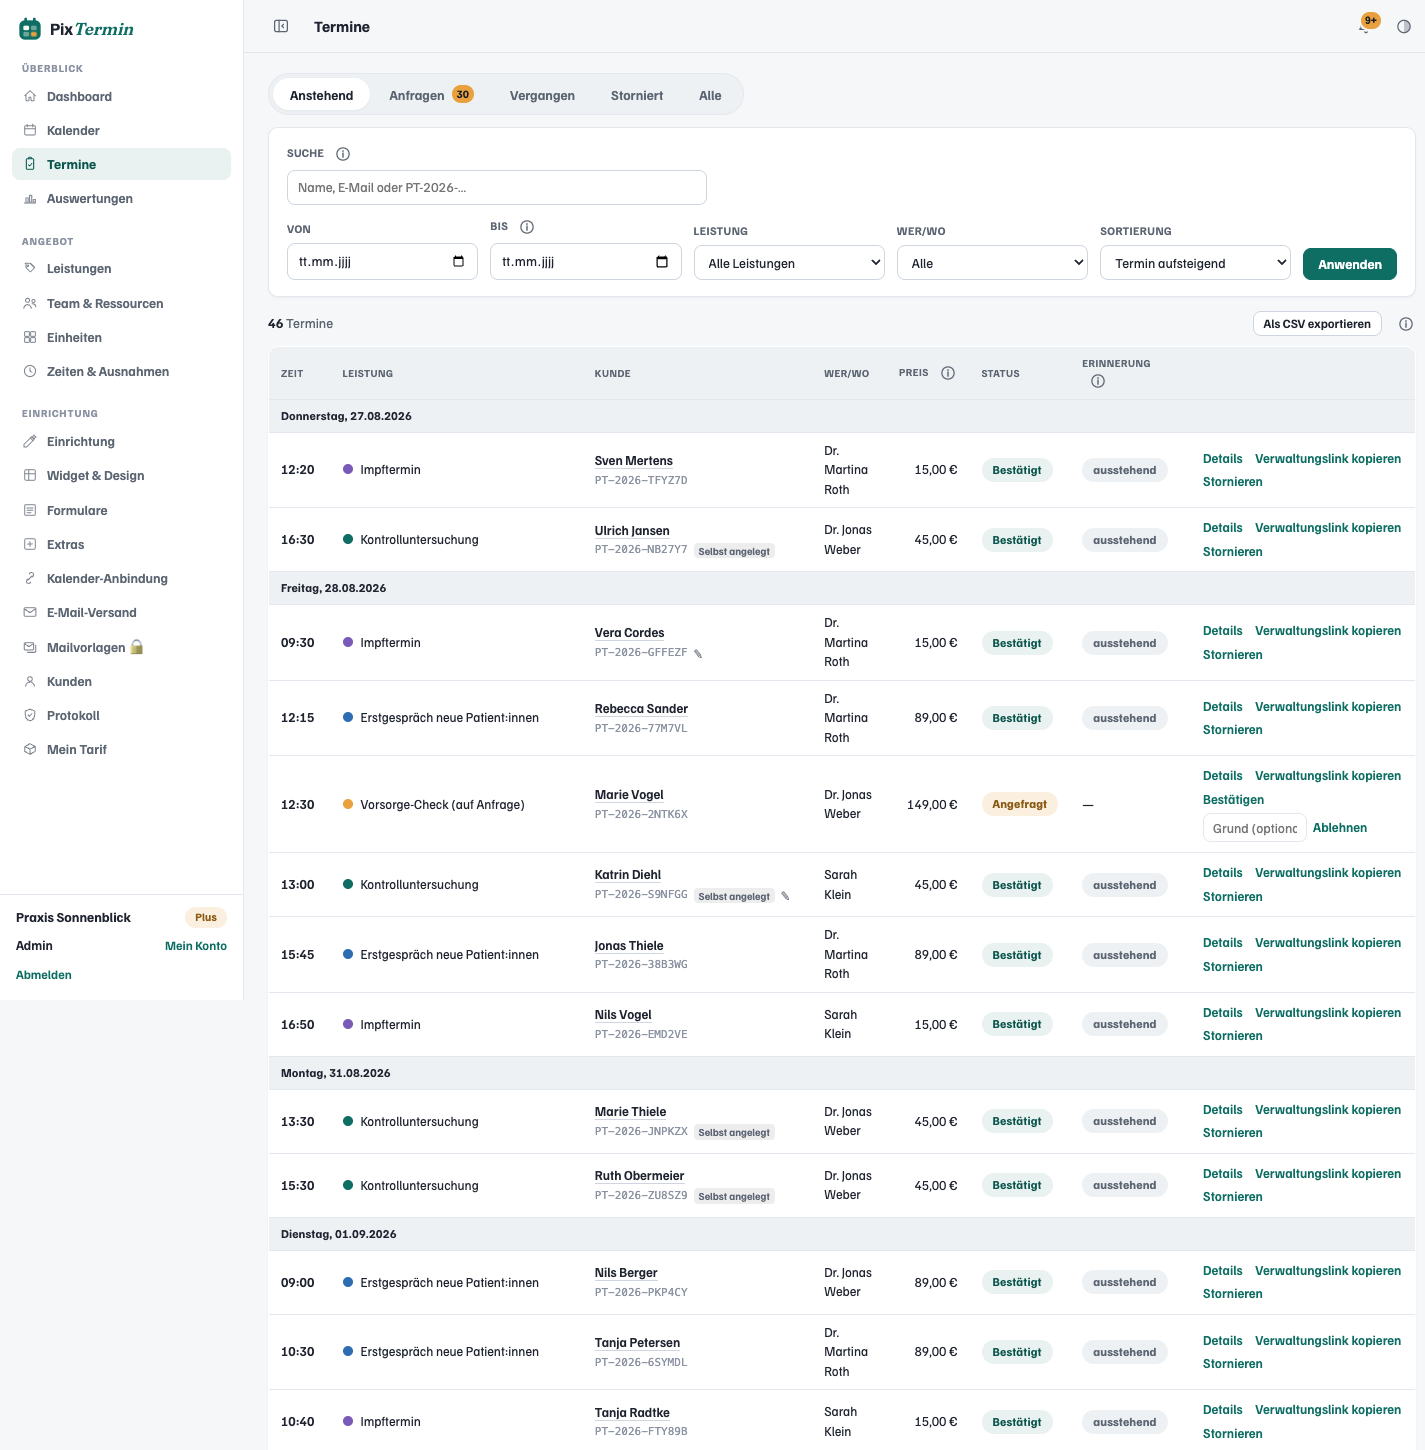Click info icon beside PREIS column header
This screenshot has height=1450, width=1425.
click(948, 373)
